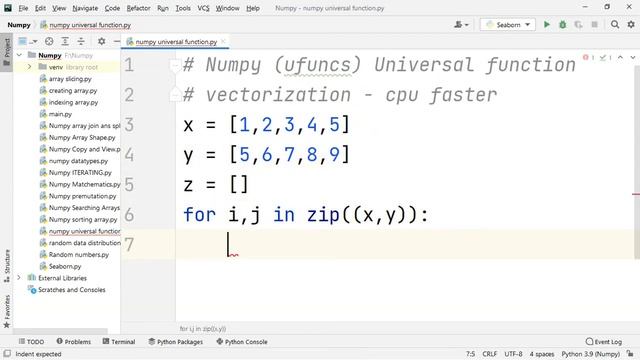This screenshot has height=360, width=640.
Task: Open the View menu
Action: click(59, 8)
